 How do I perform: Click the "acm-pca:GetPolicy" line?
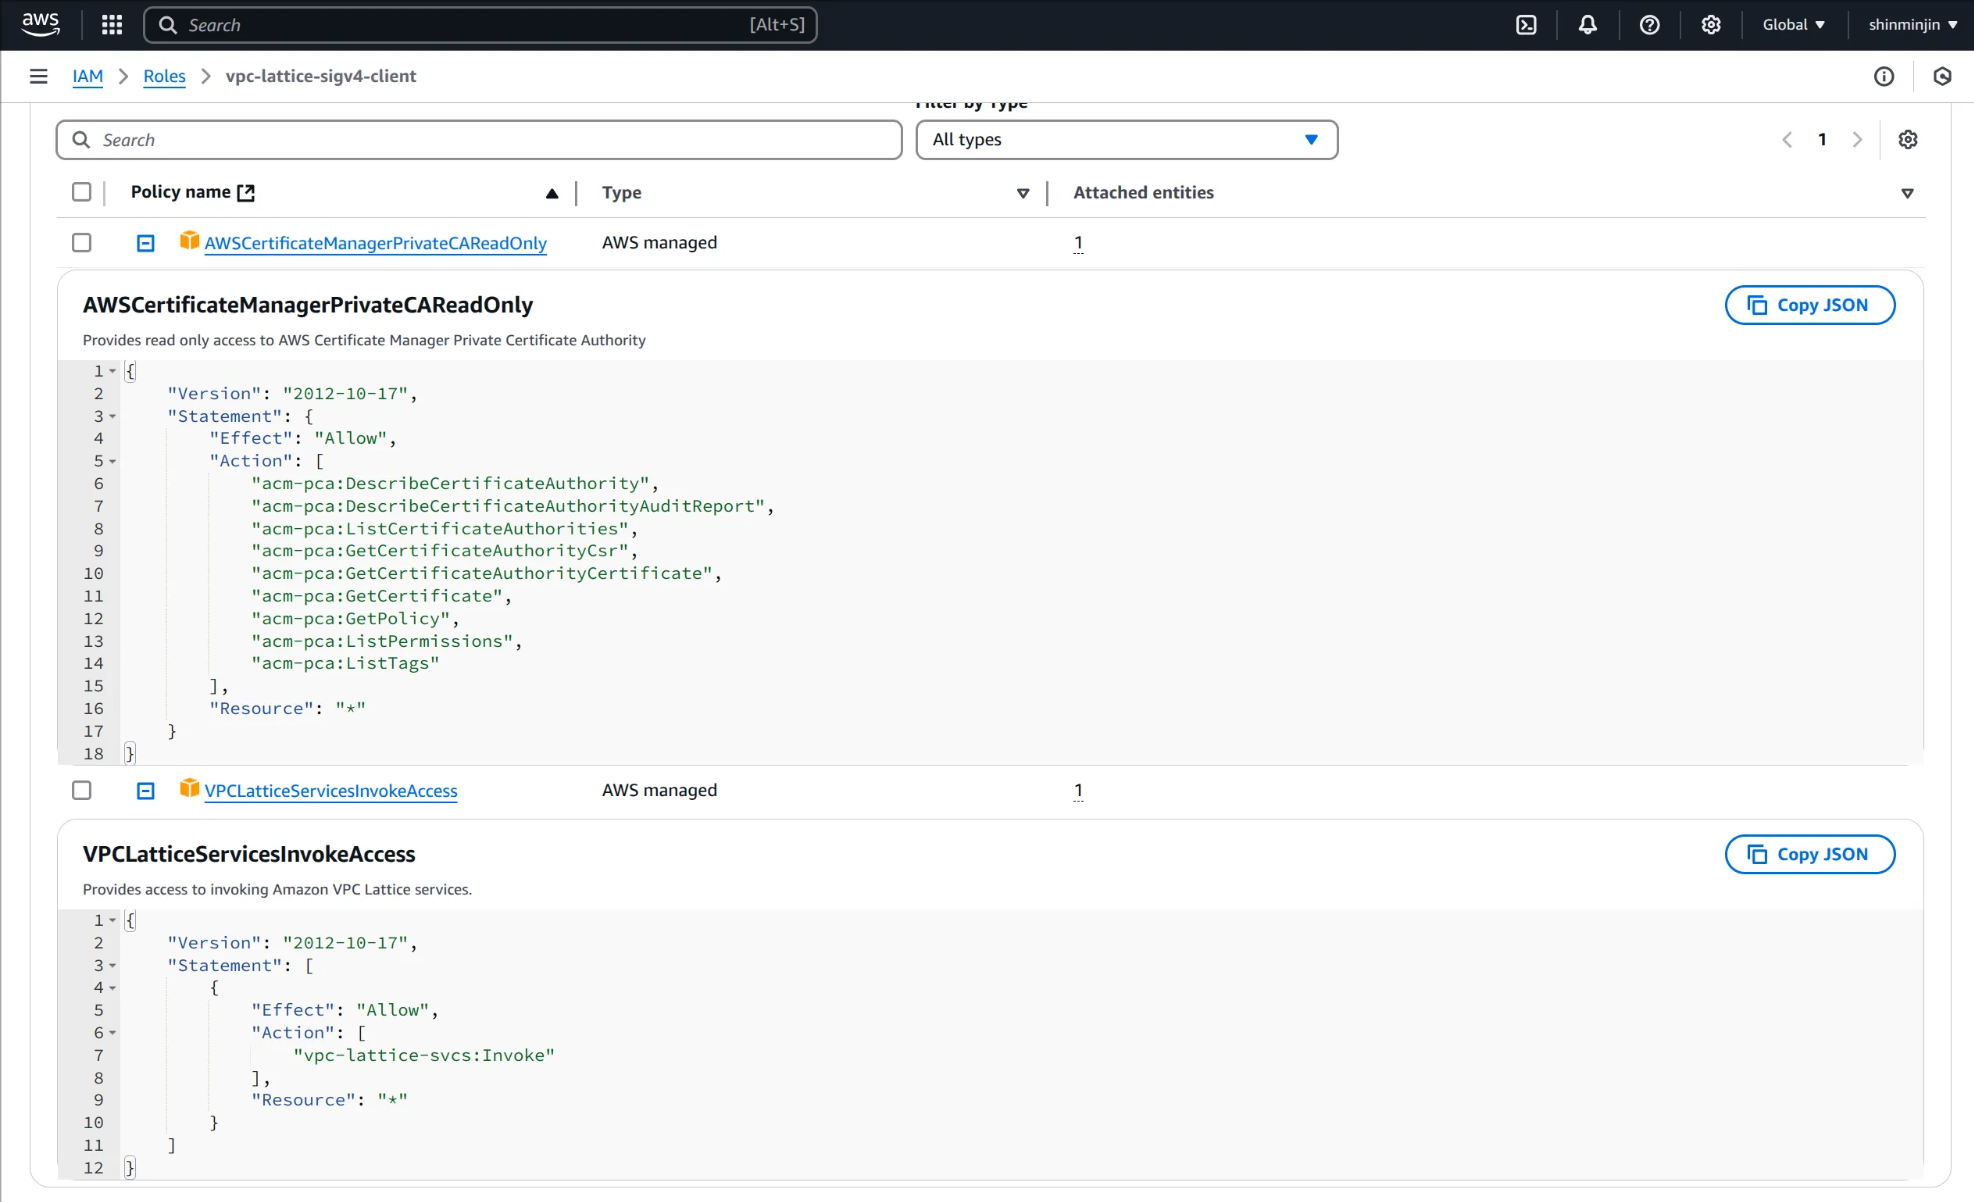pyautogui.click(x=355, y=618)
